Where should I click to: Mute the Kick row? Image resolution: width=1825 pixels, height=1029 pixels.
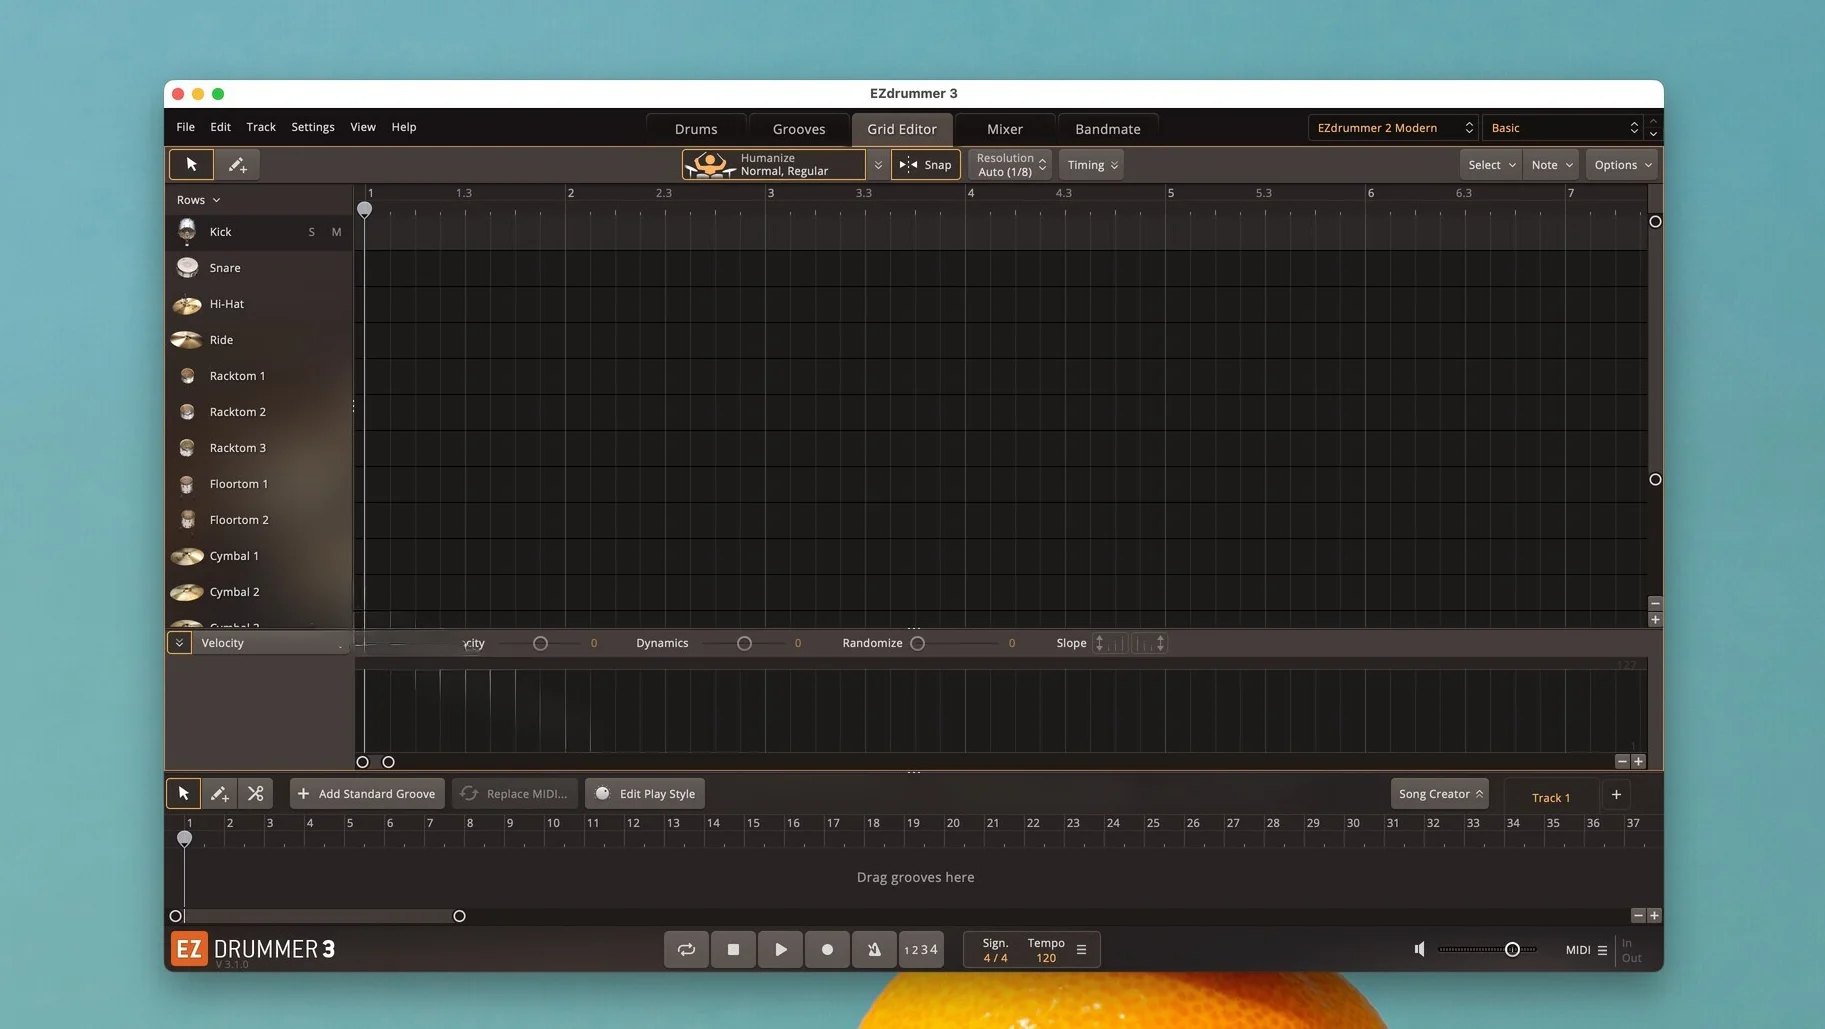pos(336,232)
